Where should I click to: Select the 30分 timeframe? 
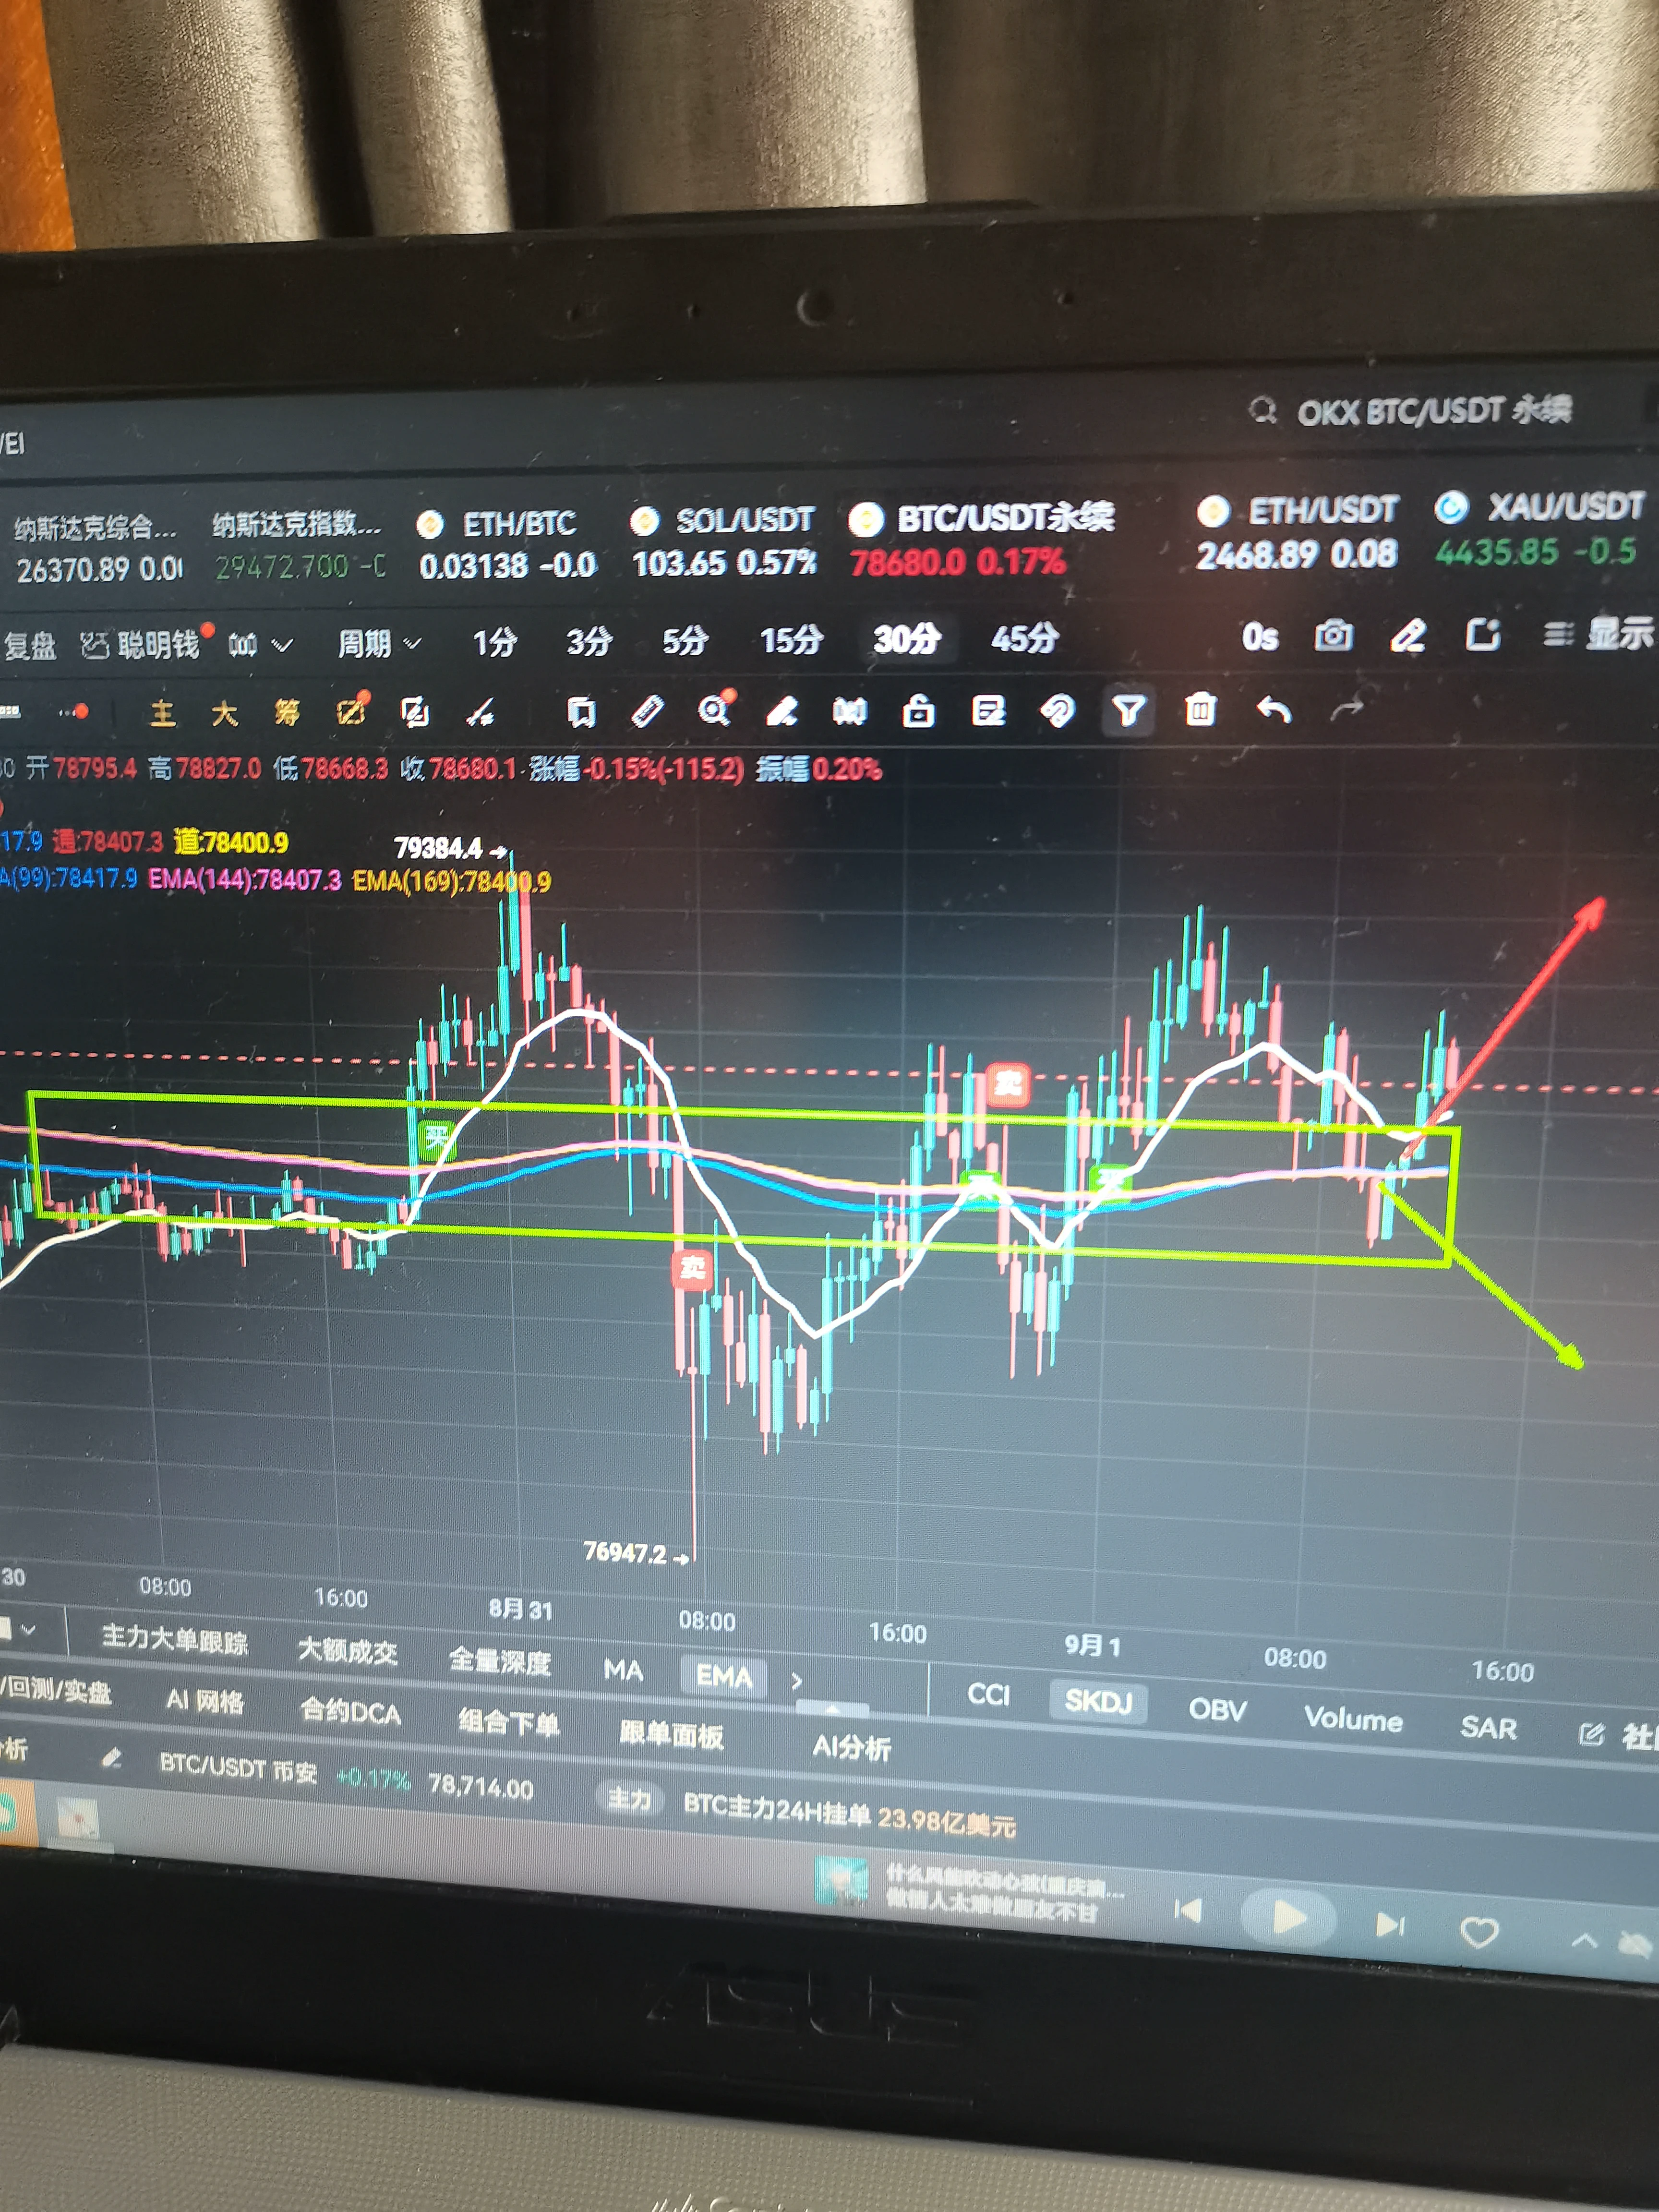click(x=907, y=638)
